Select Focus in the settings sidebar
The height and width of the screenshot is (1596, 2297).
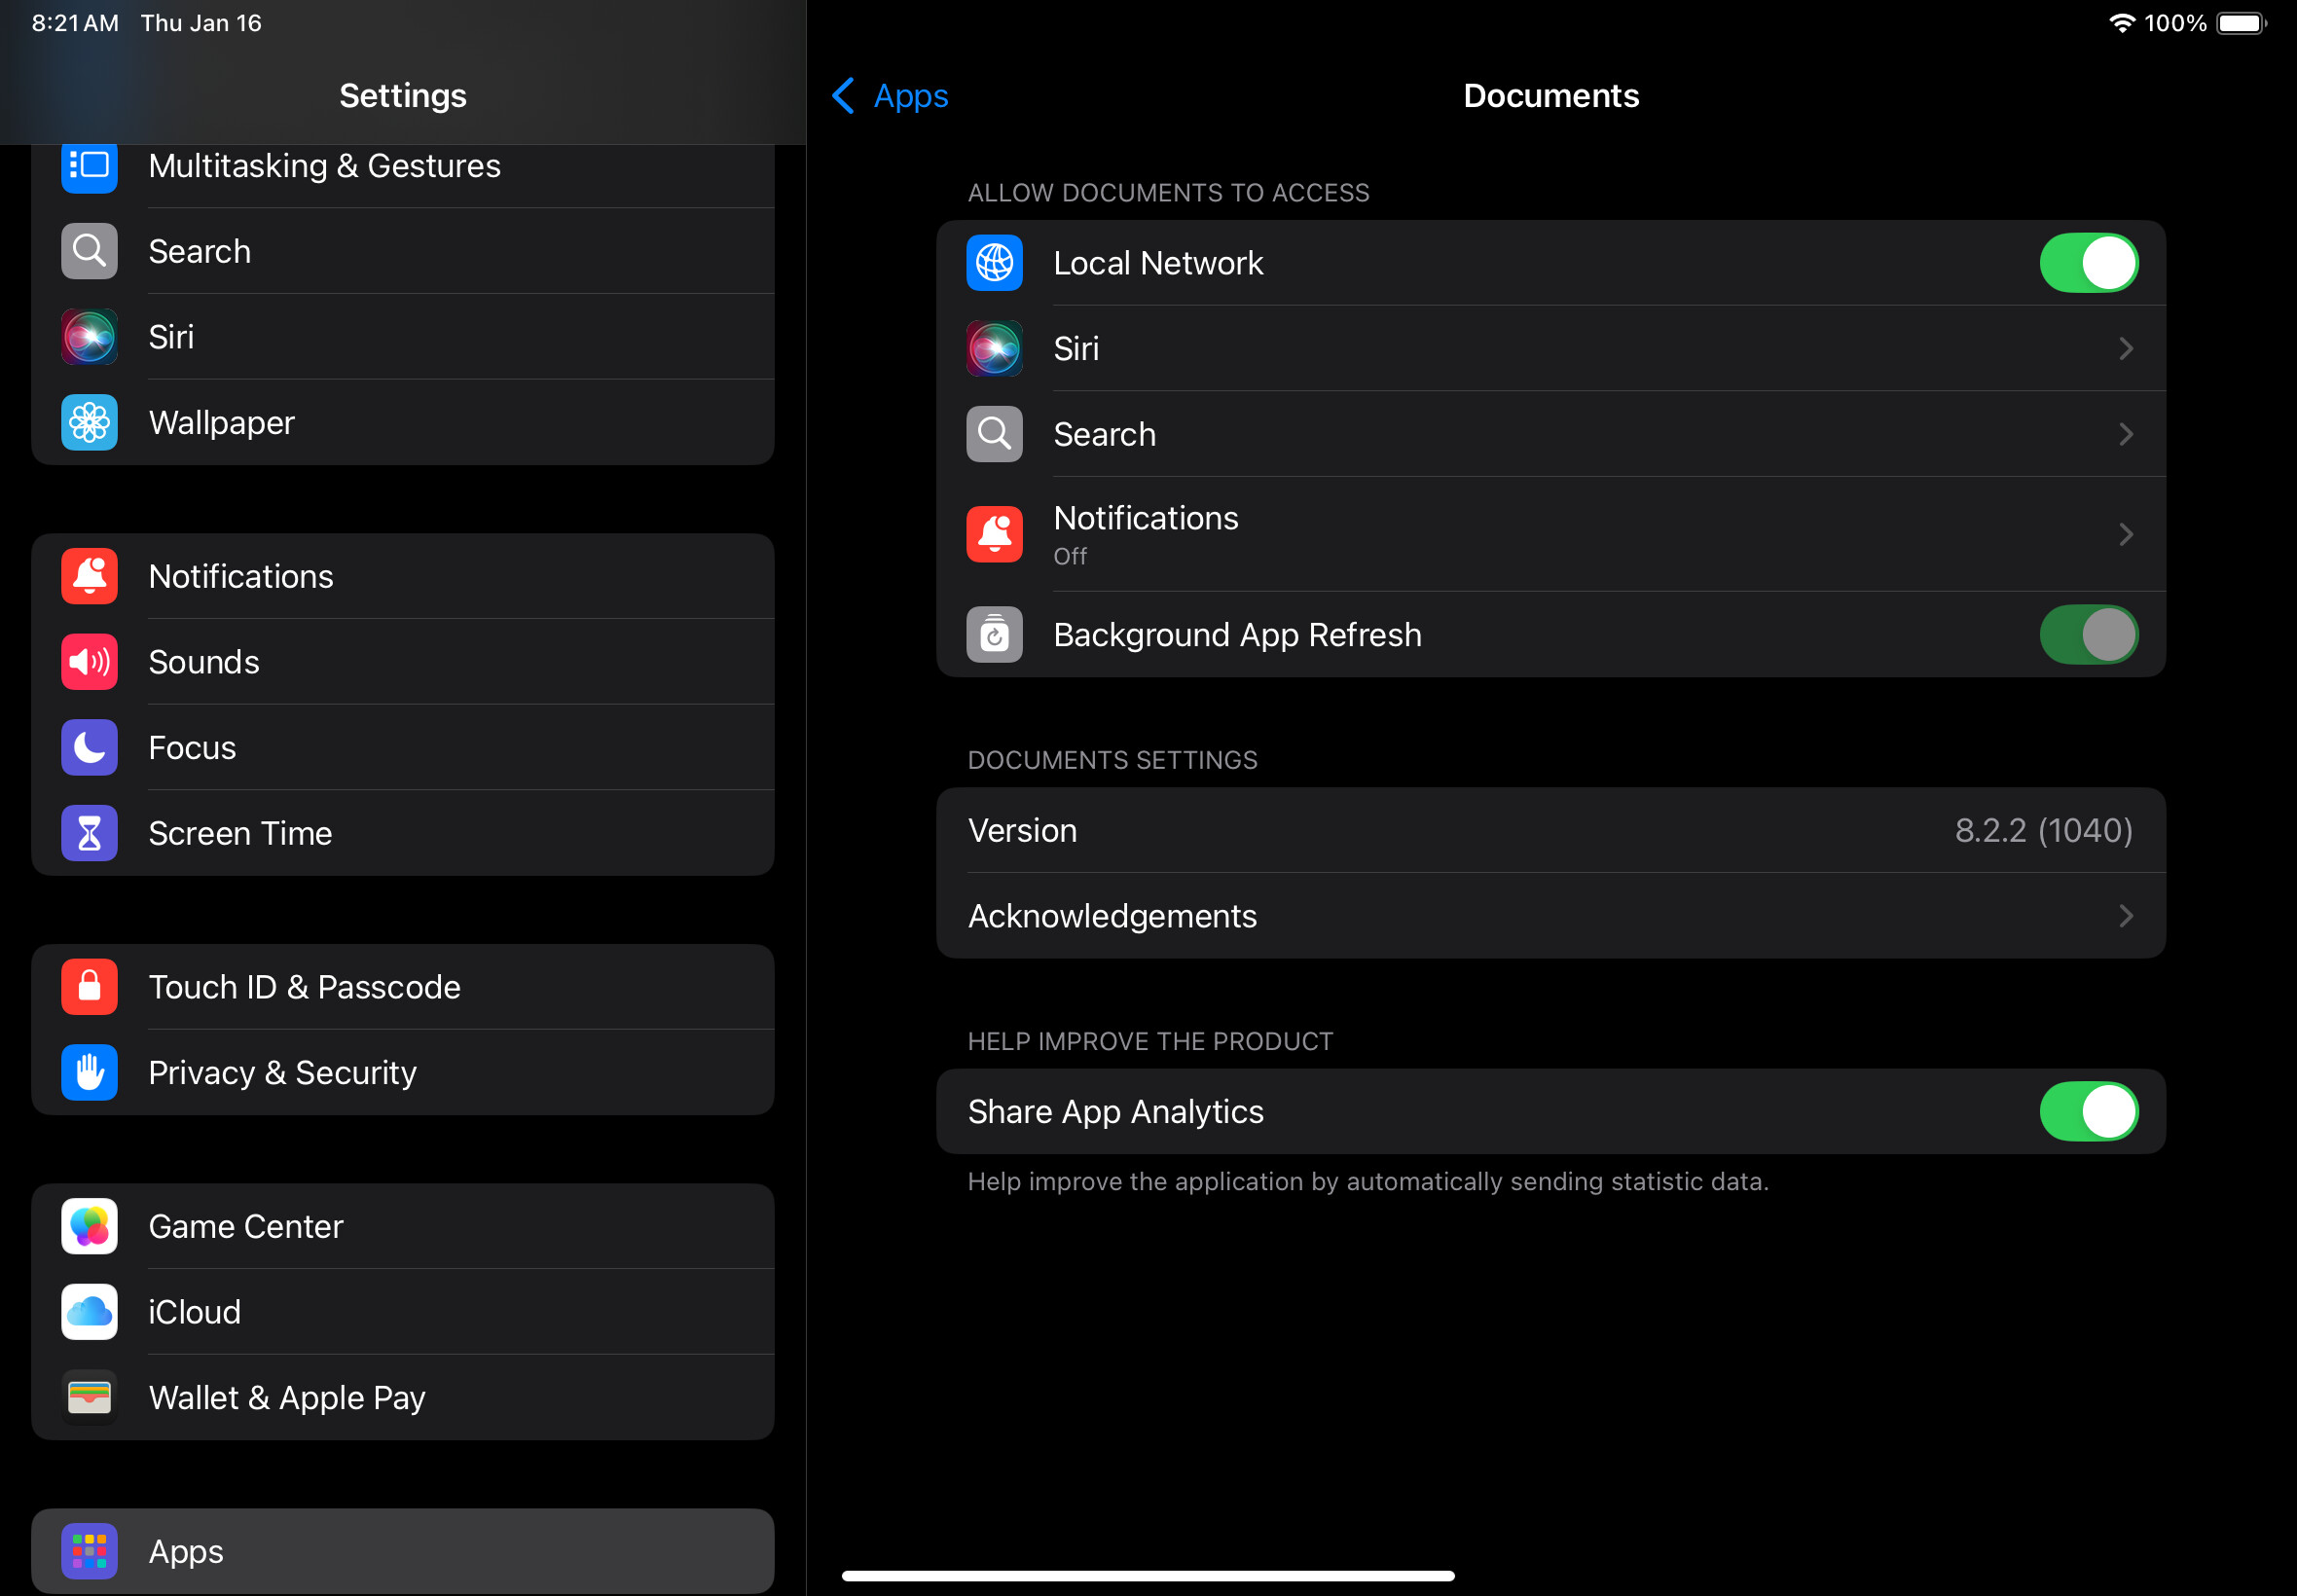[402, 747]
